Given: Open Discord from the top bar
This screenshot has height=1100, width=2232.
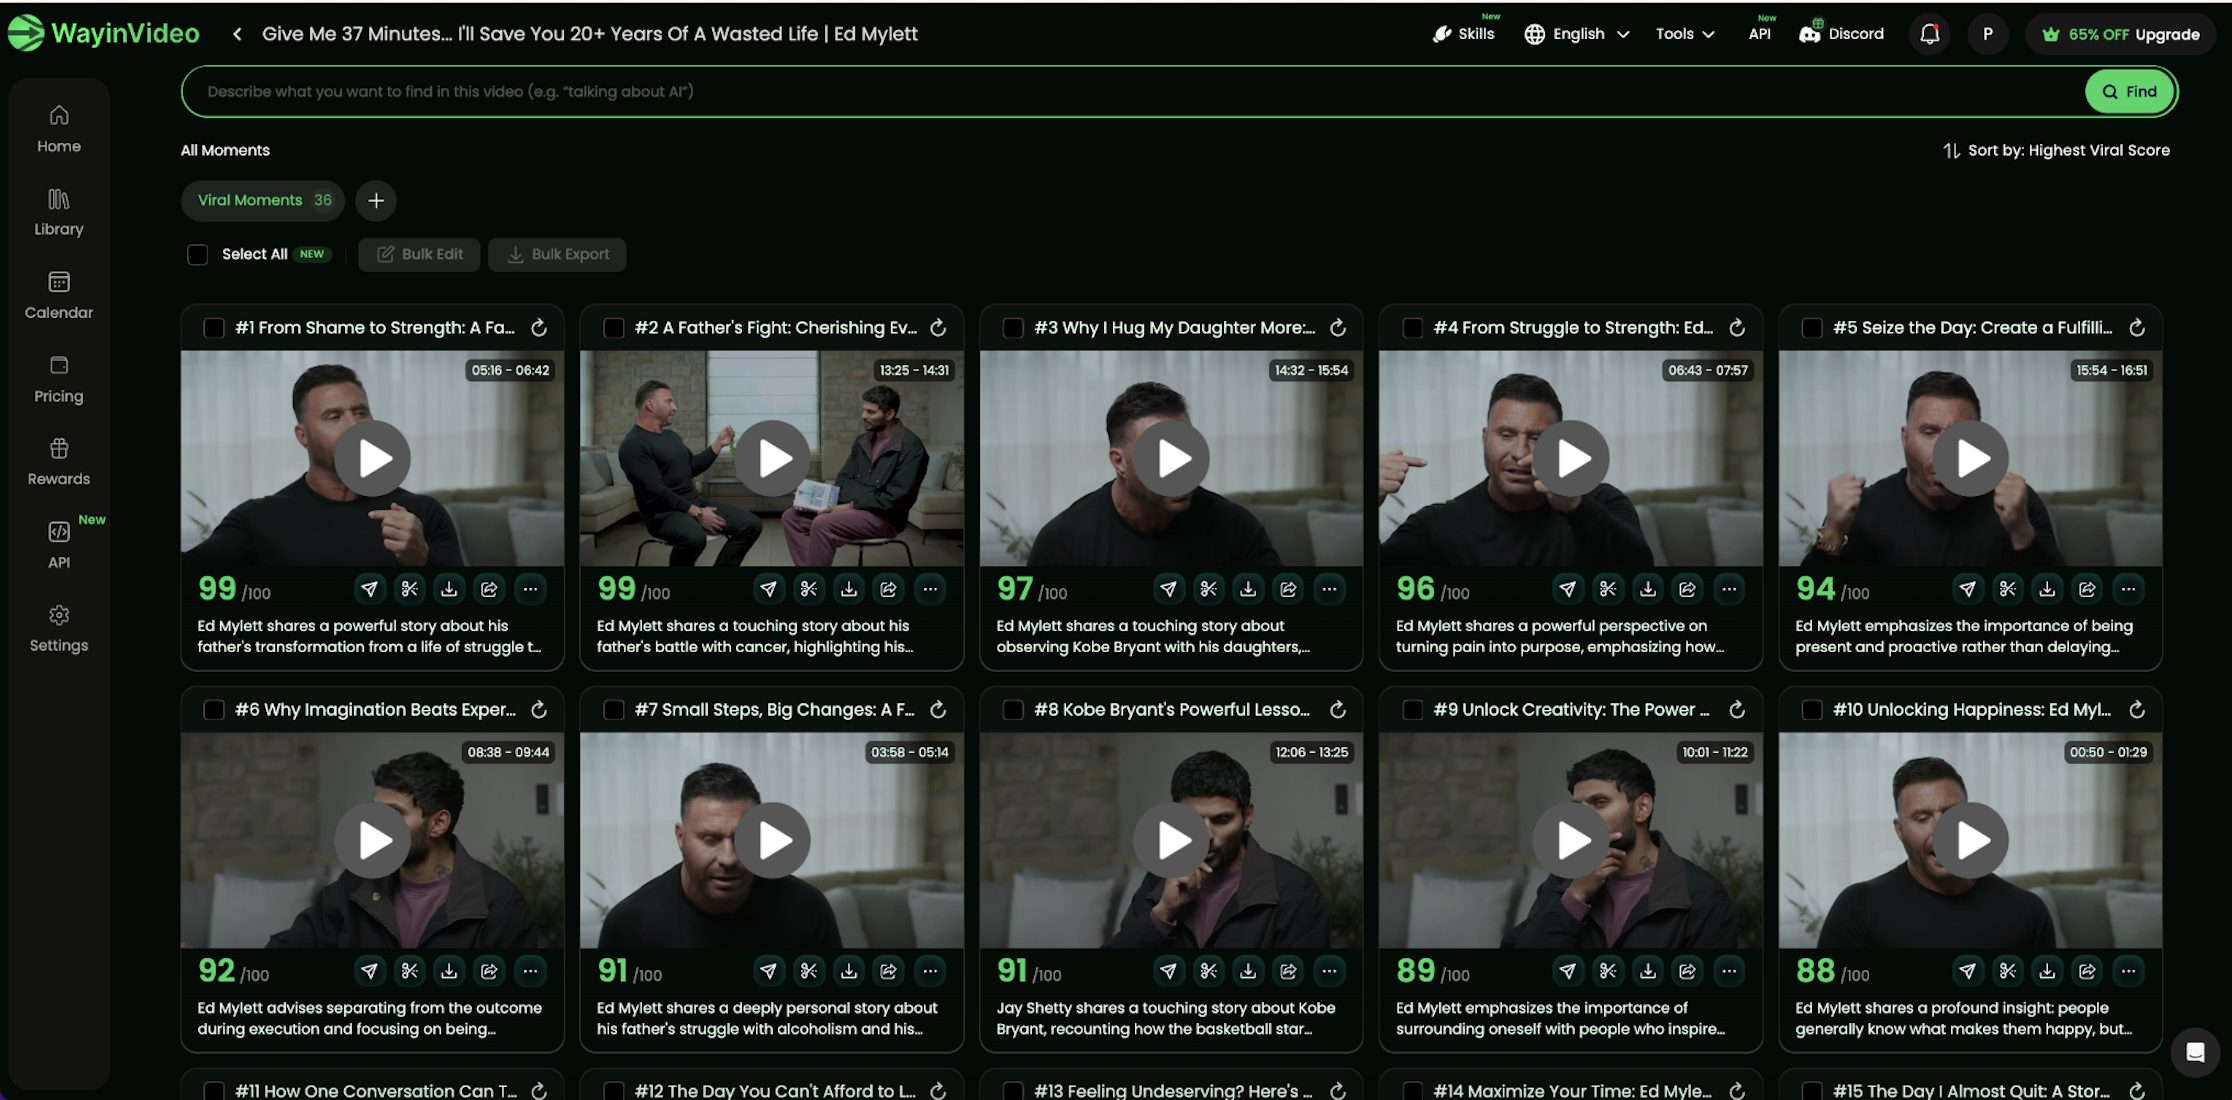Looking at the screenshot, I should (1842, 34).
